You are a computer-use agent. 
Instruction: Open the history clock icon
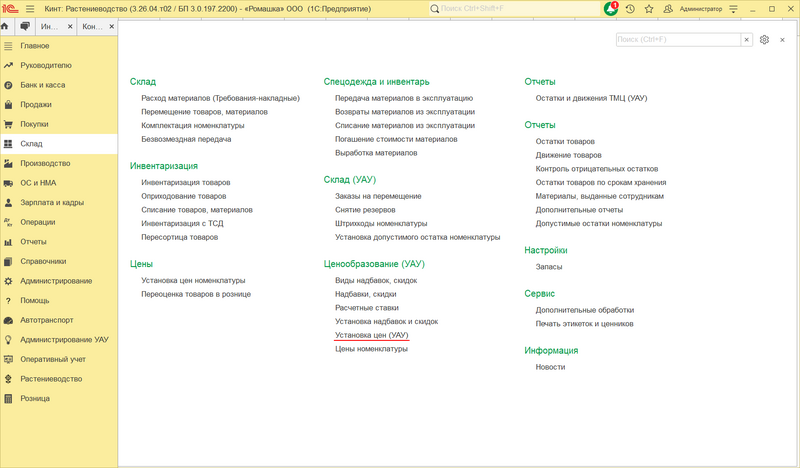(x=630, y=9)
